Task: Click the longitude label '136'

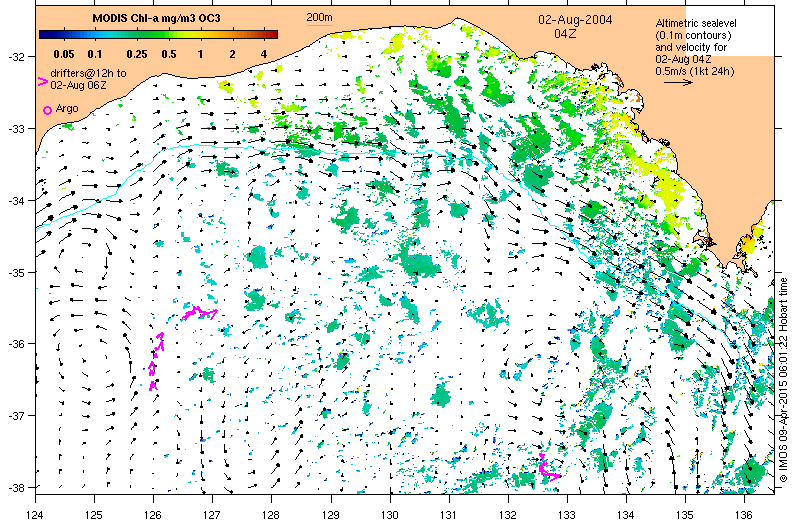Action: [x=744, y=514]
